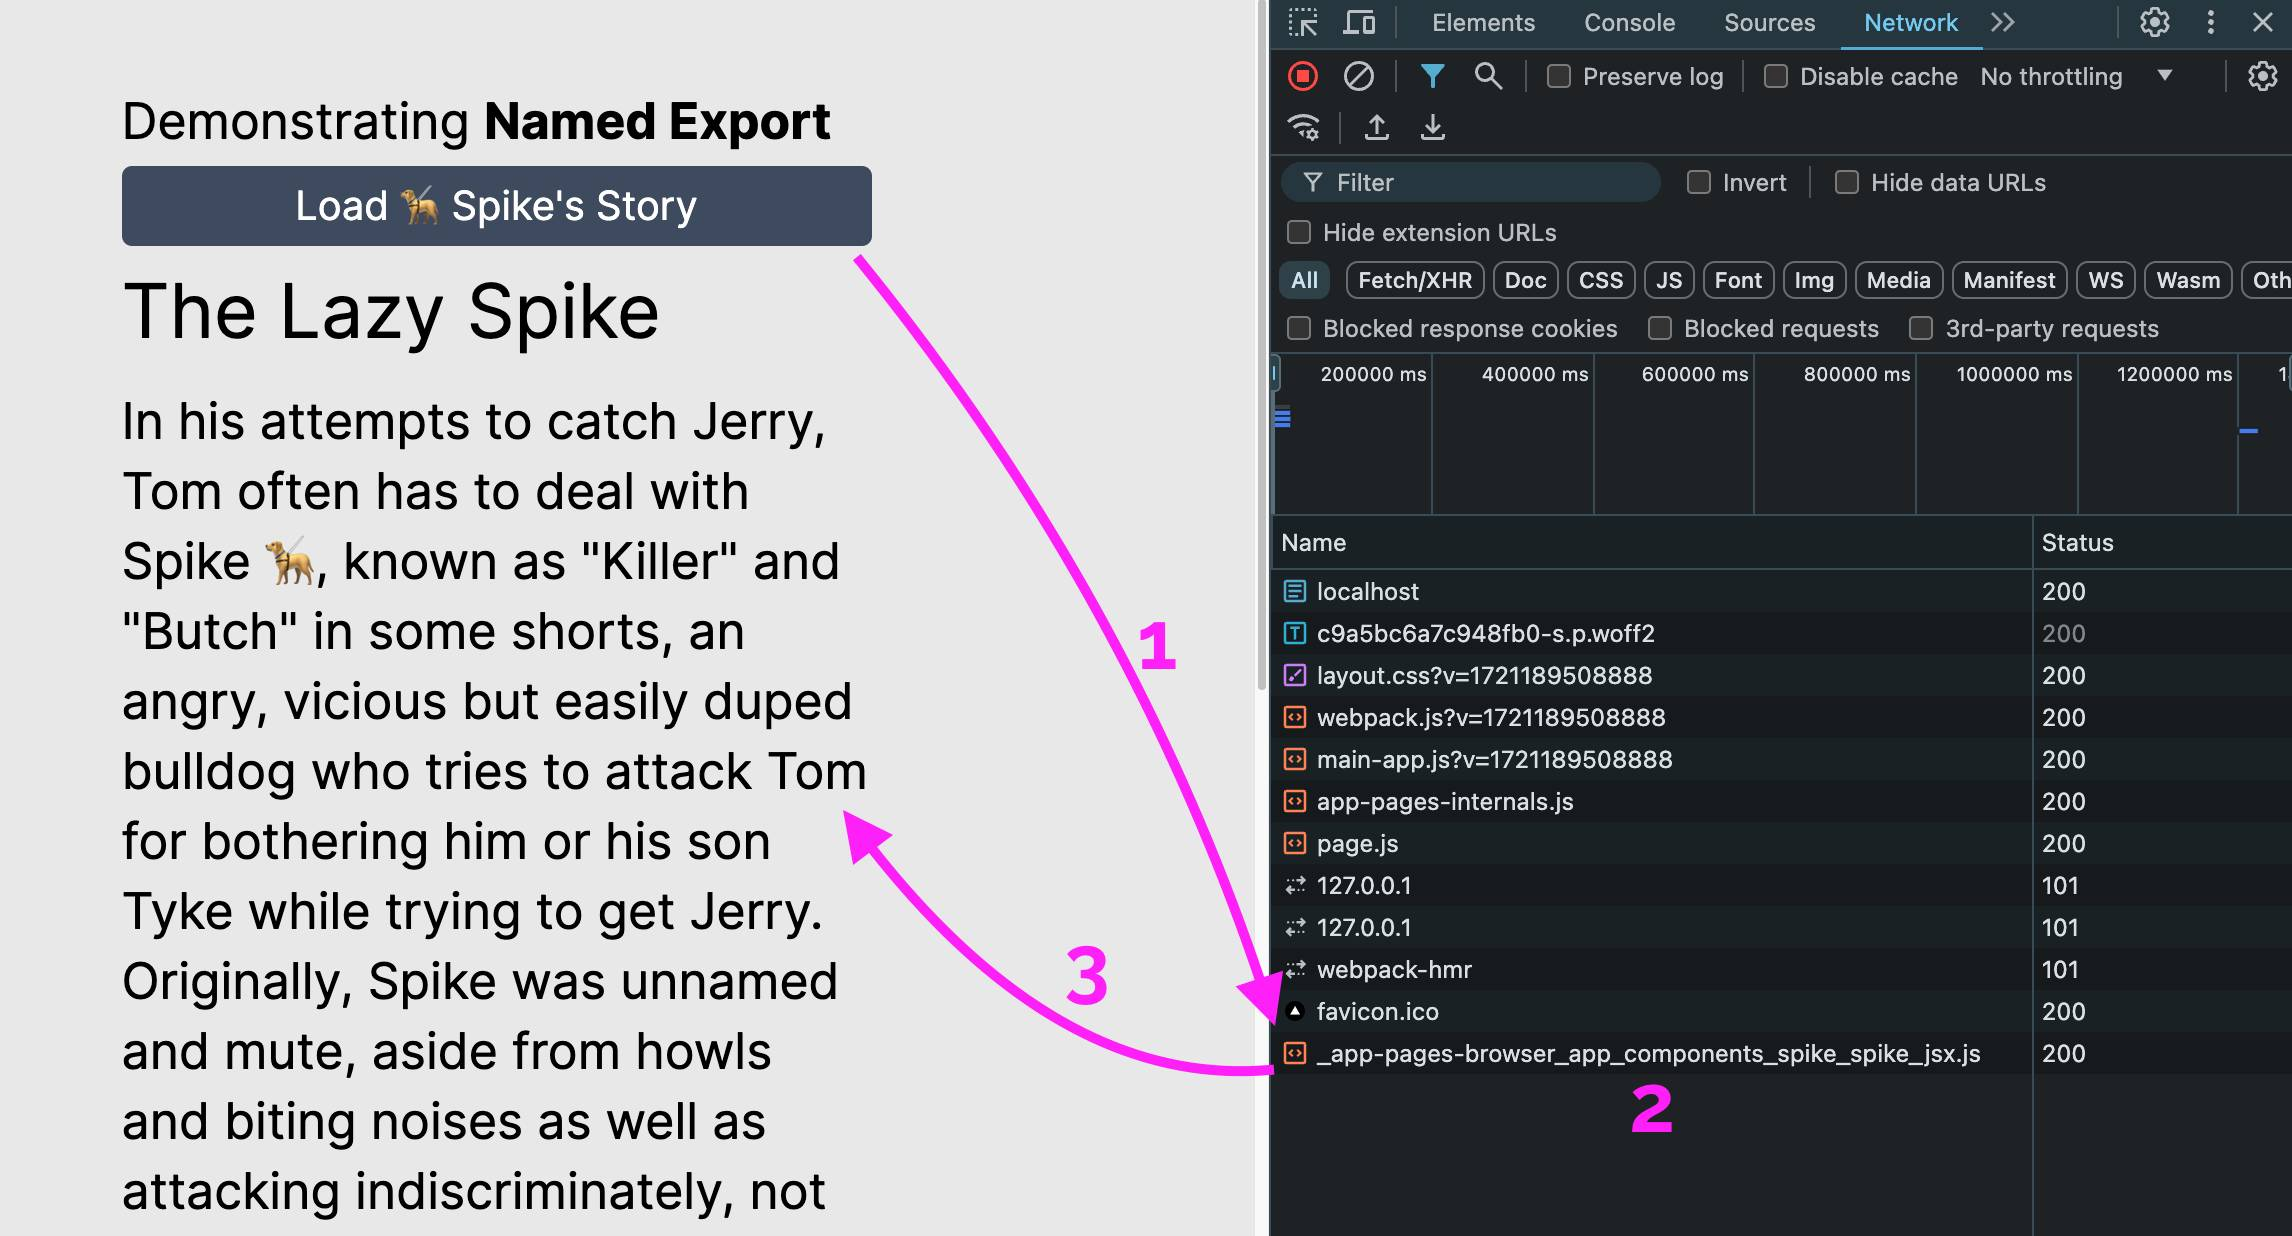This screenshot has width=2292, height=1236.
Task: Select the favicon.ico request name
Action: coord(1377,1011)
